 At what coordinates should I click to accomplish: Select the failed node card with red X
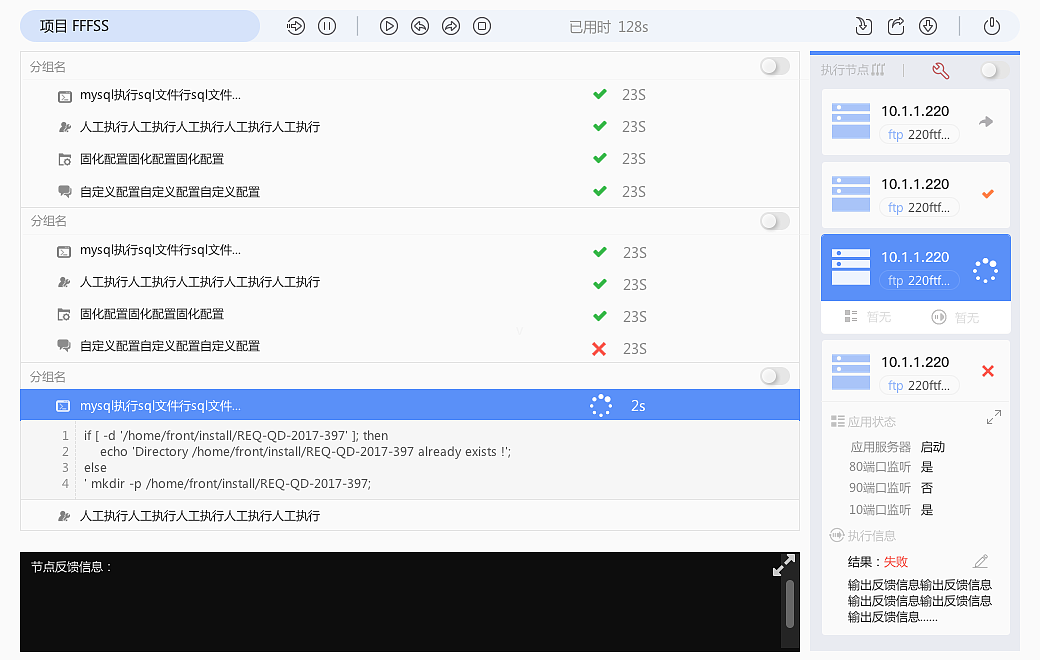point(916,371)
